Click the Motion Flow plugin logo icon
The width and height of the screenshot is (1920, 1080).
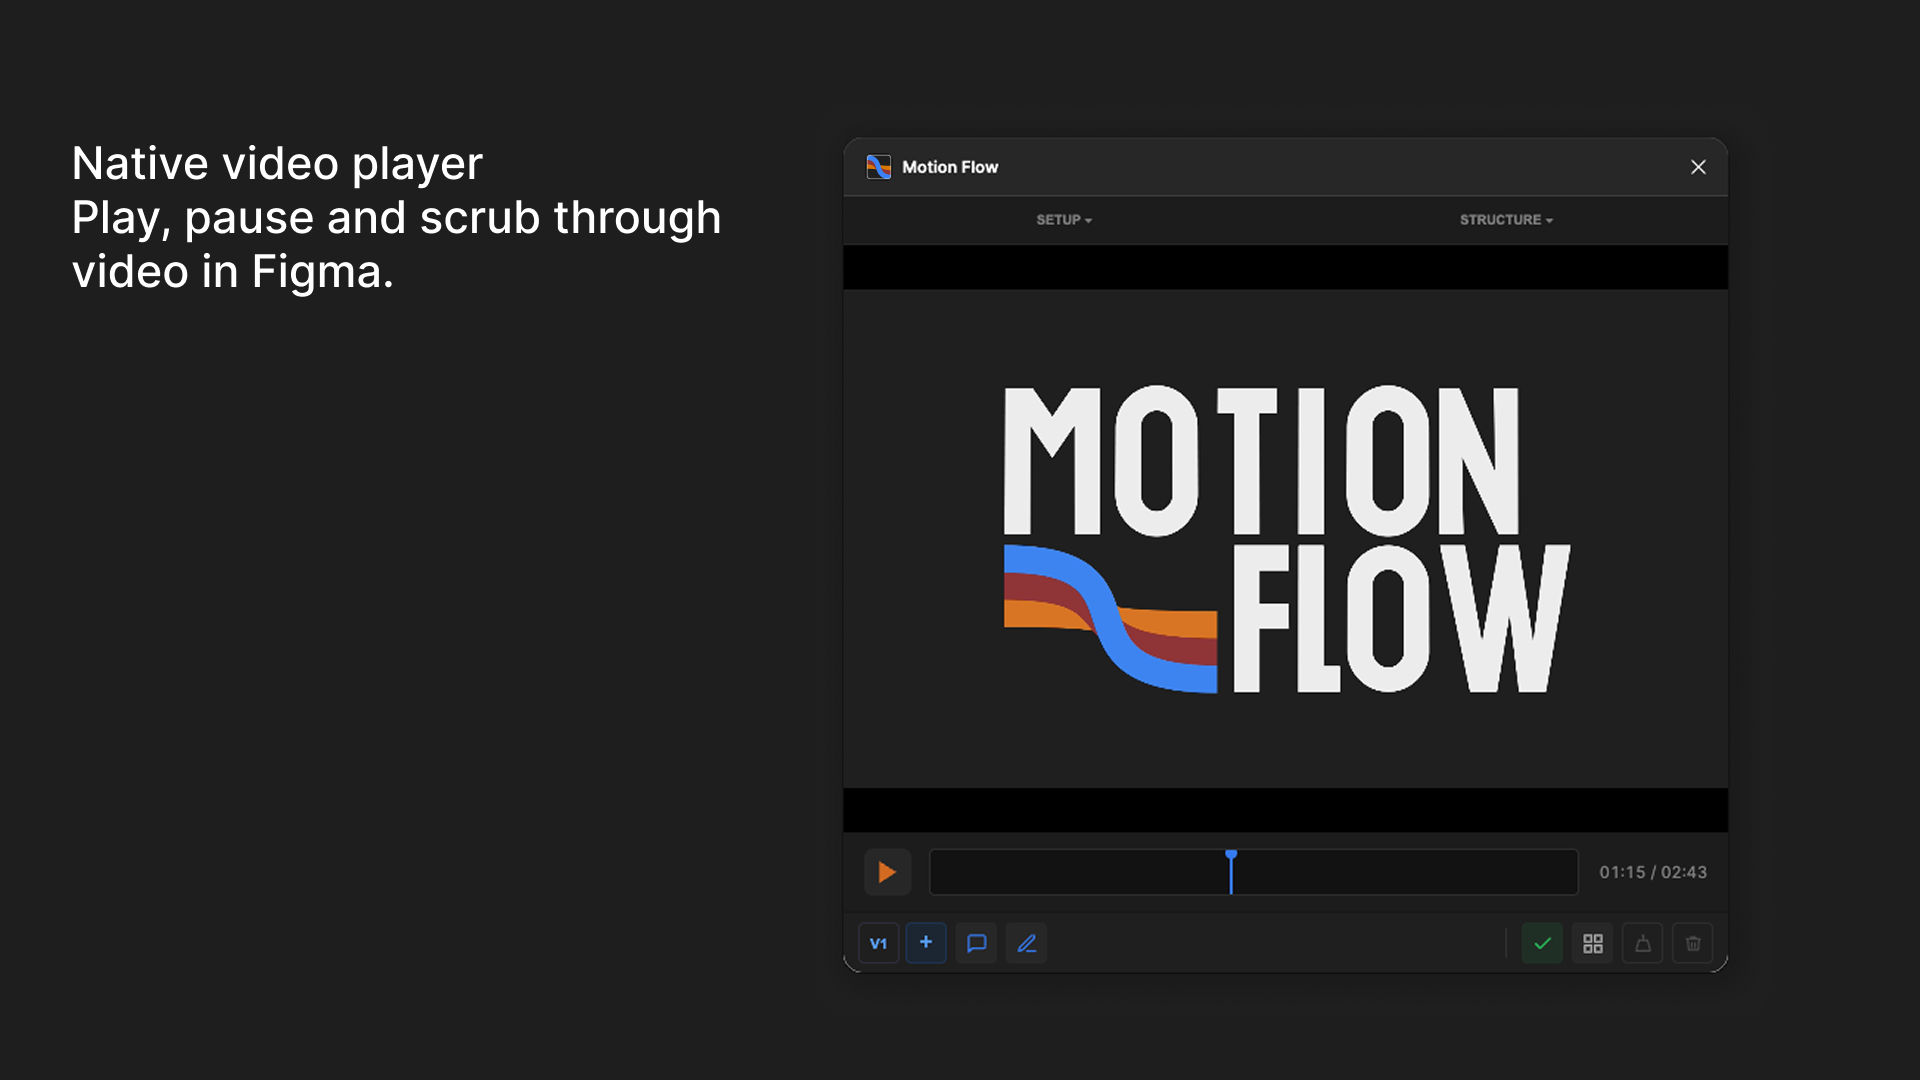coord(878,167)
